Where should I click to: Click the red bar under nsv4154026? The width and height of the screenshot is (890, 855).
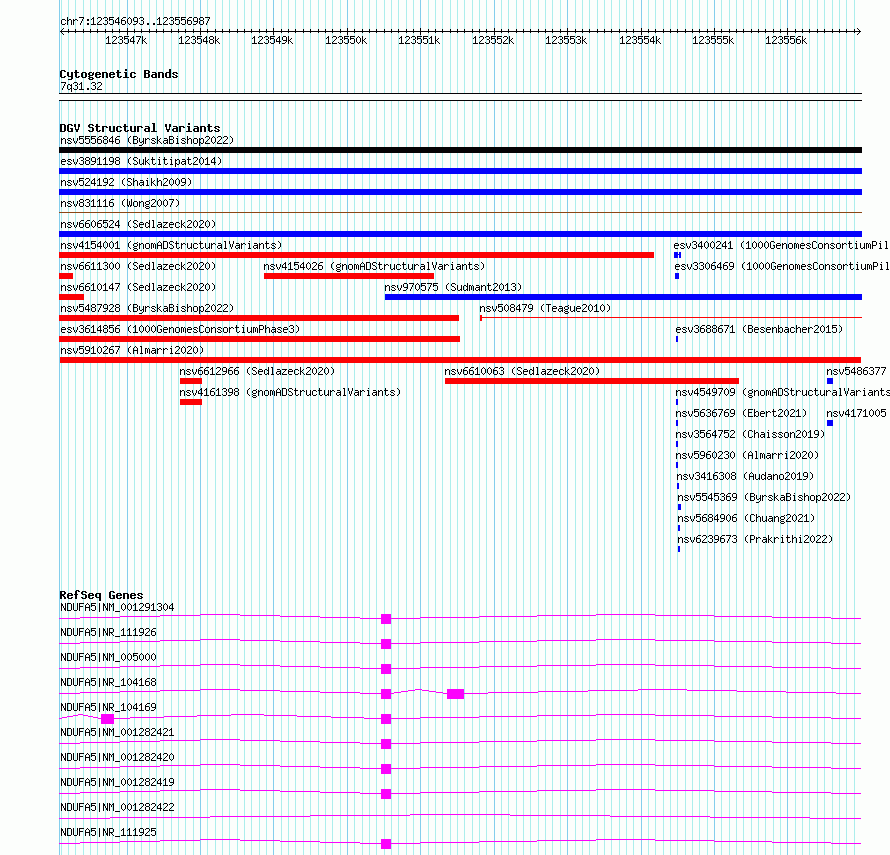coord(349,276)
